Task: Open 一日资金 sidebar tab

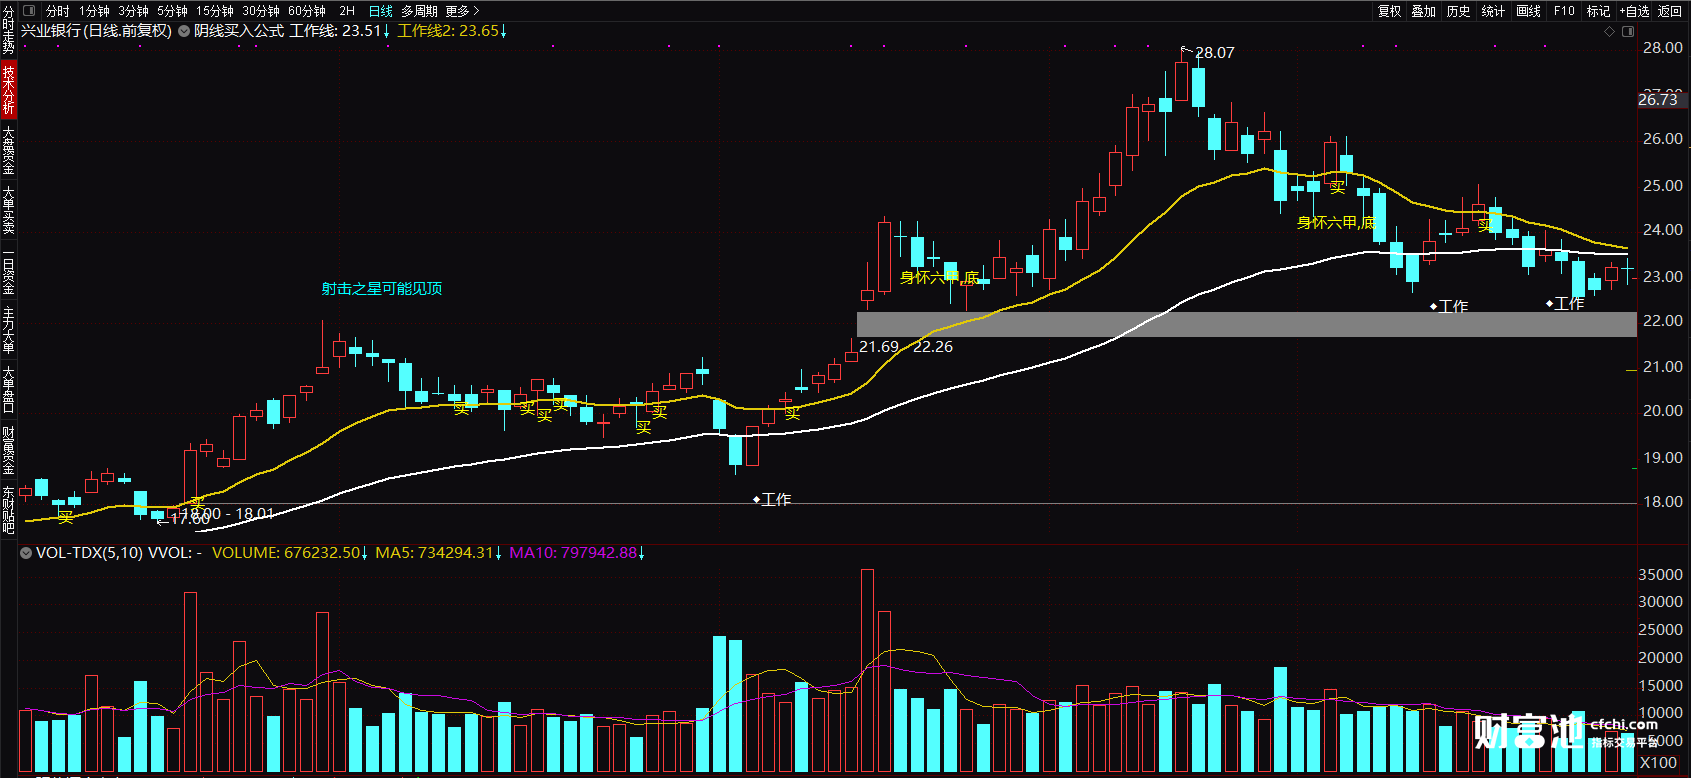Action: (x=8, y=270)
